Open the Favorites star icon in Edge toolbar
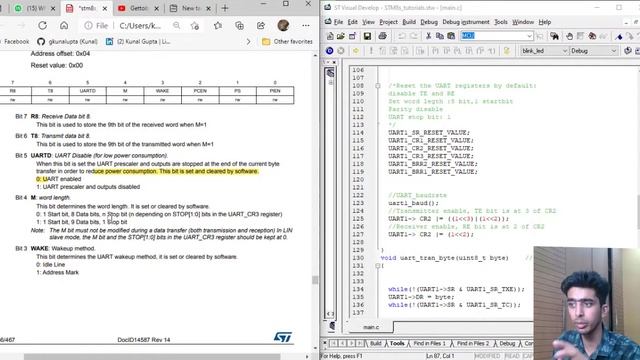Viewport: 640px width, 360px height. click(218, 25)
